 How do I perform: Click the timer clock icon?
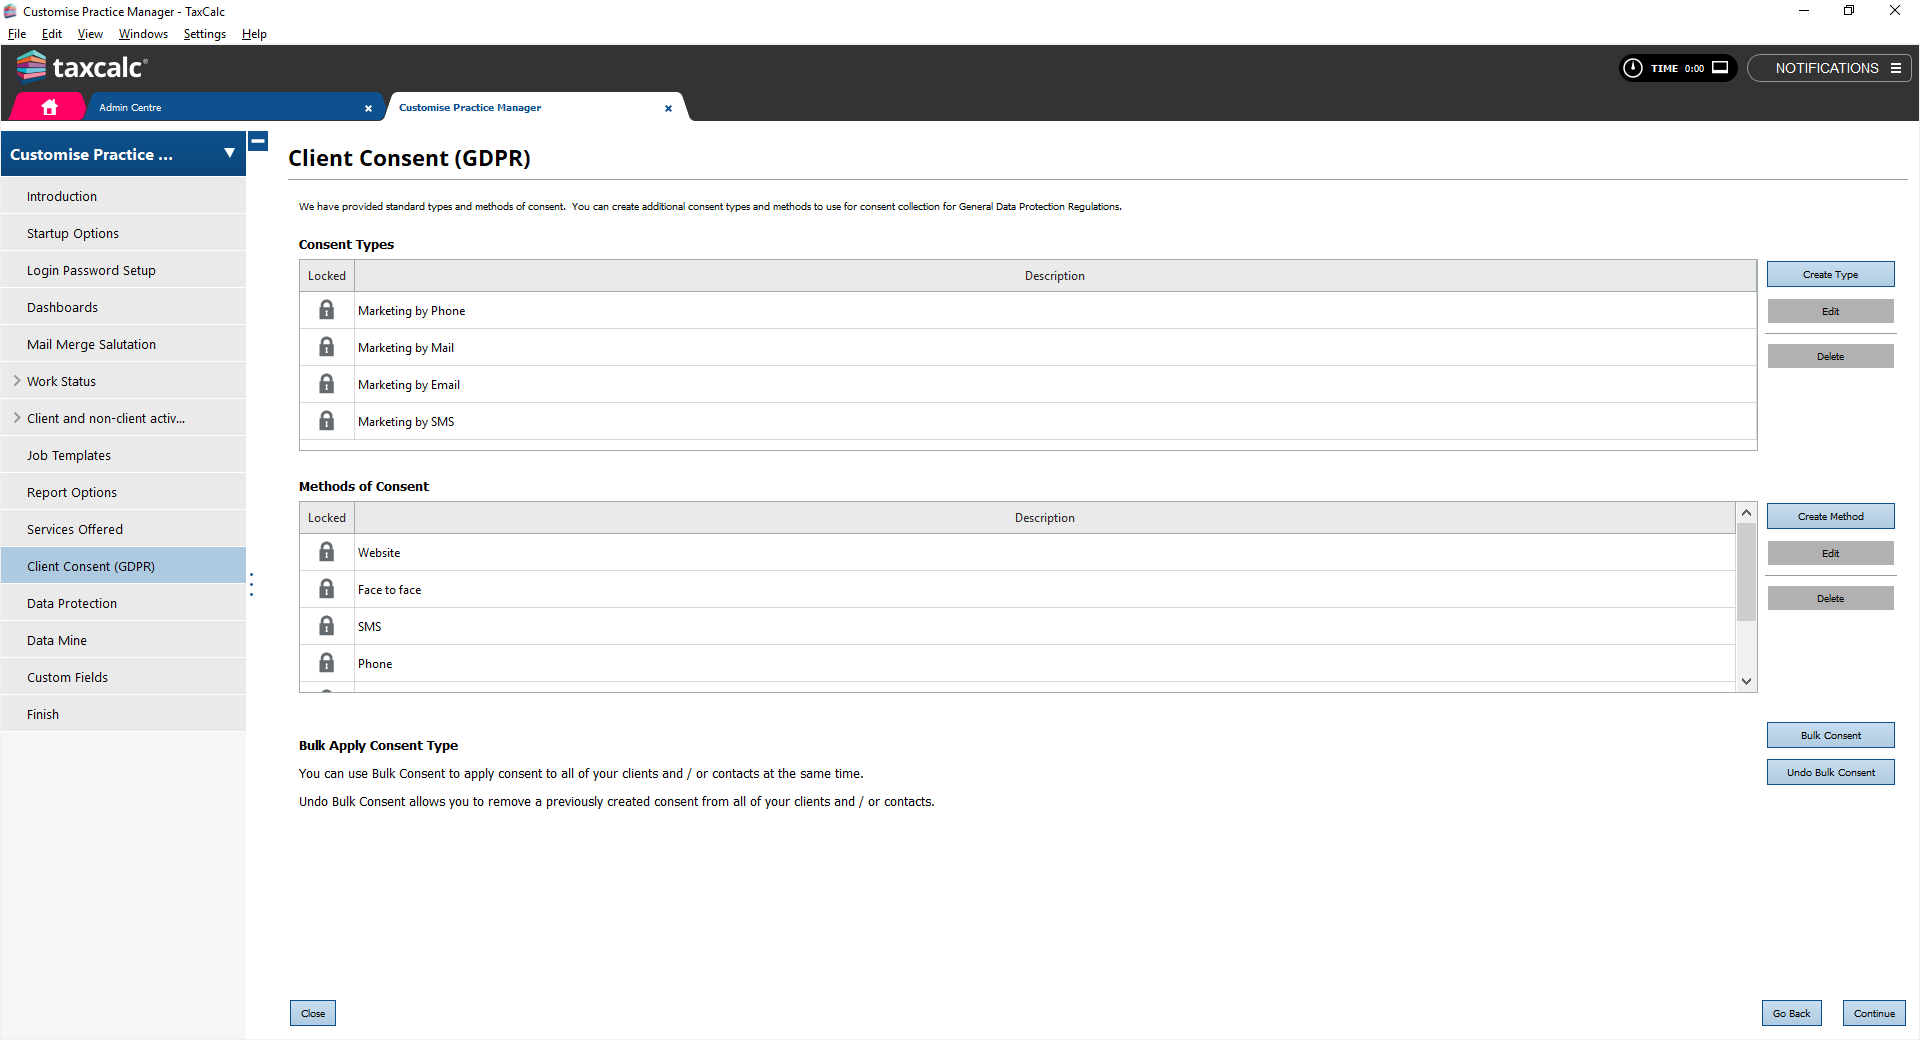1633,68
